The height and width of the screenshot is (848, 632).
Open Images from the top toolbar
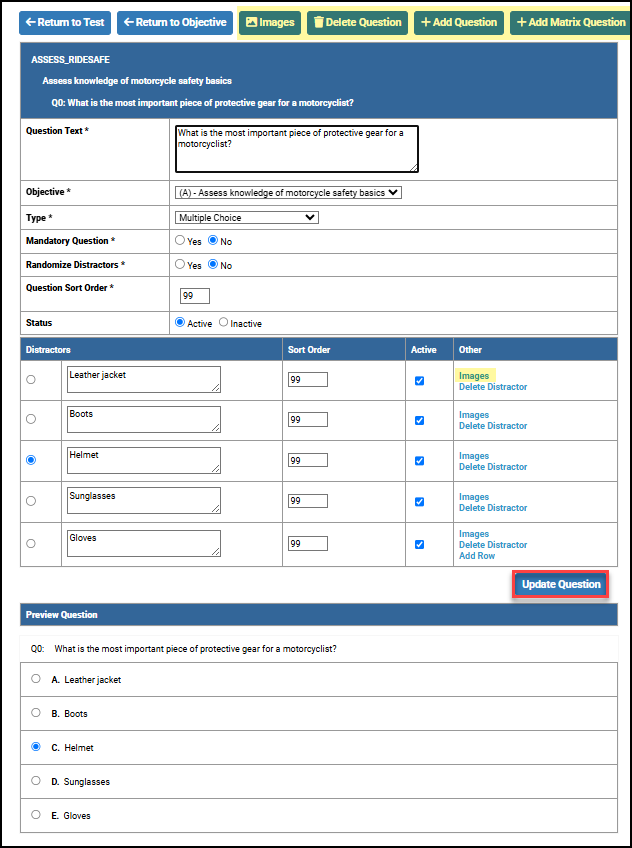coord(270,22)
